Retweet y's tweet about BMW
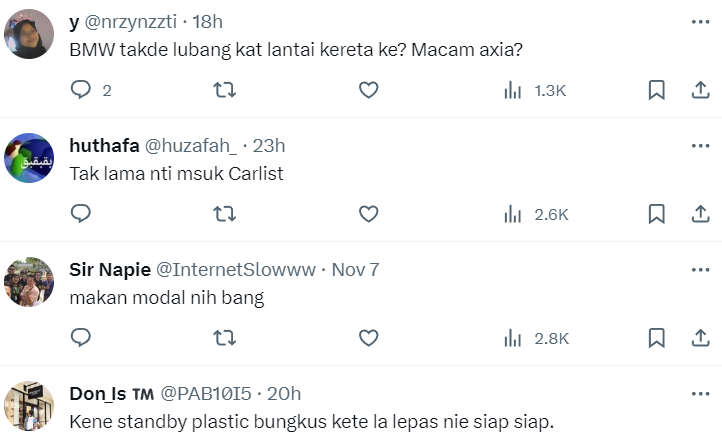 click(226, 90)
